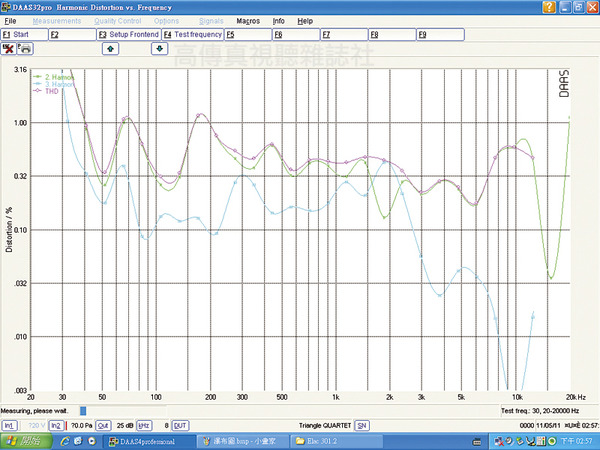Click the green round system tray icon
The width and height of the screenshot is (600, 450).
click(x=552, y=442)
